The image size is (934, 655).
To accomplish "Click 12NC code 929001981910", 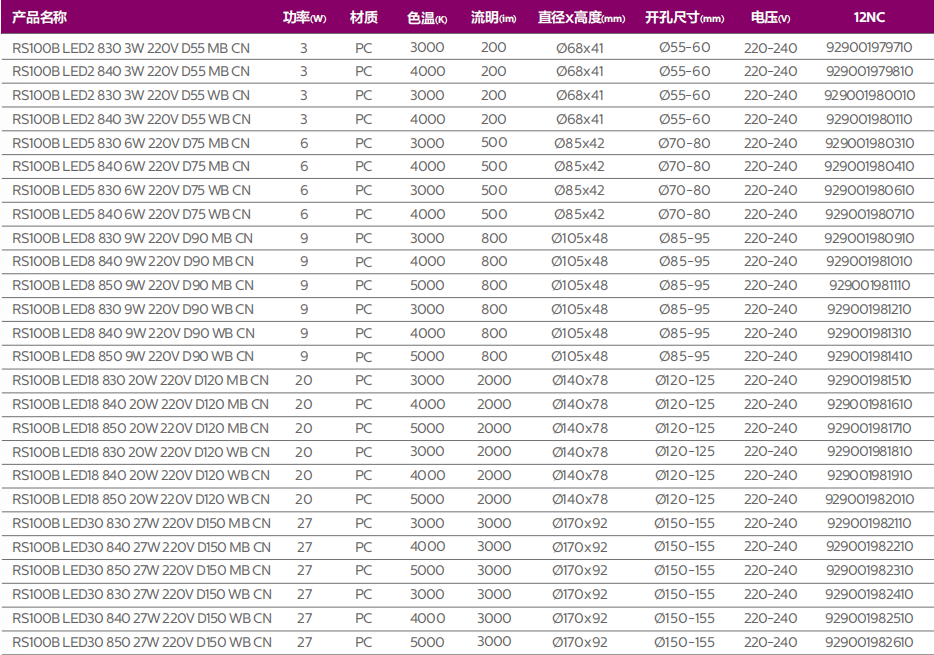I will [x=869, y=475].
